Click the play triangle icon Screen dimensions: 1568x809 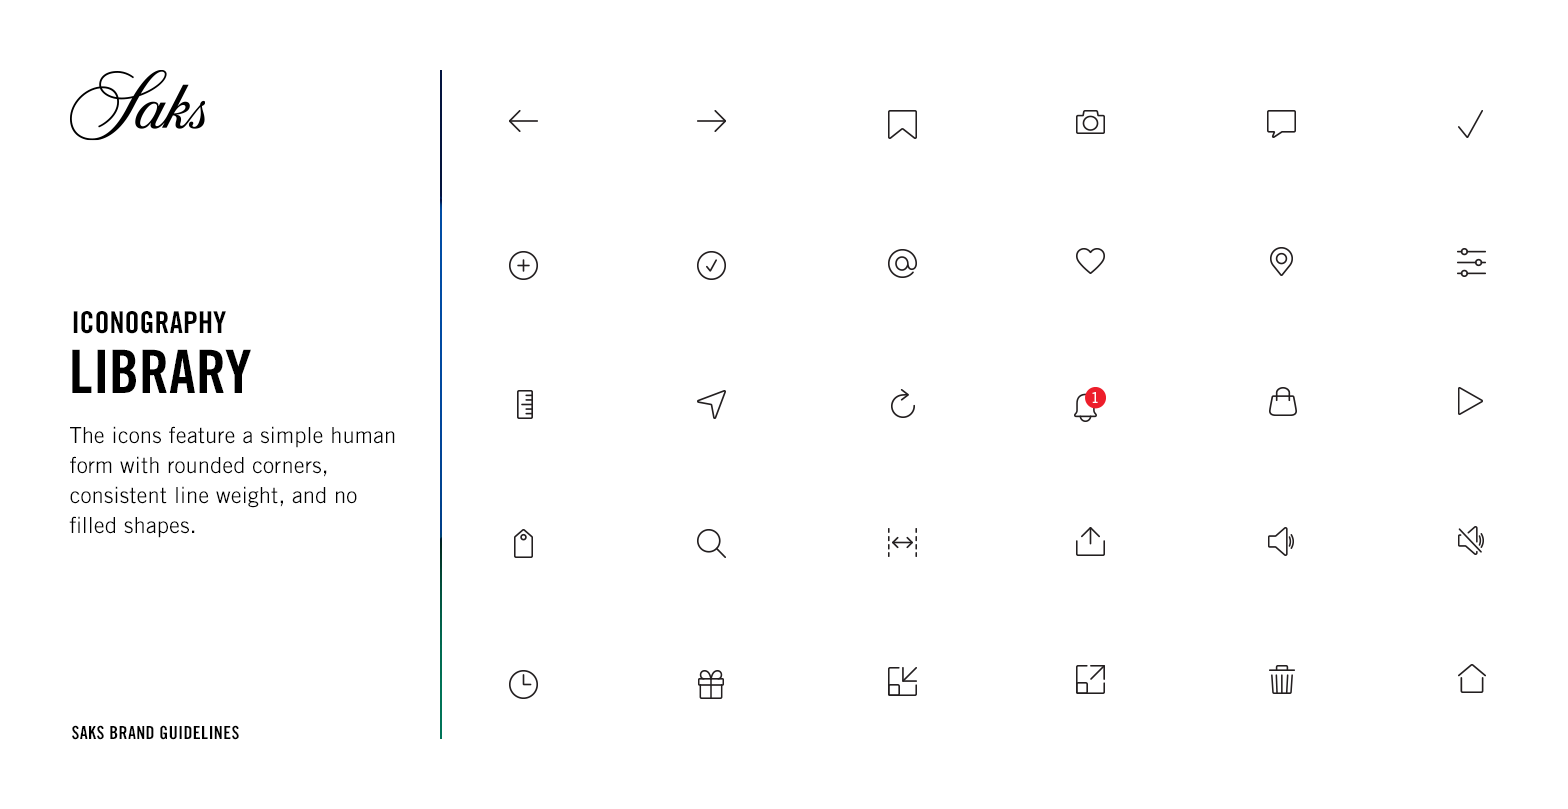(1470, 401)
